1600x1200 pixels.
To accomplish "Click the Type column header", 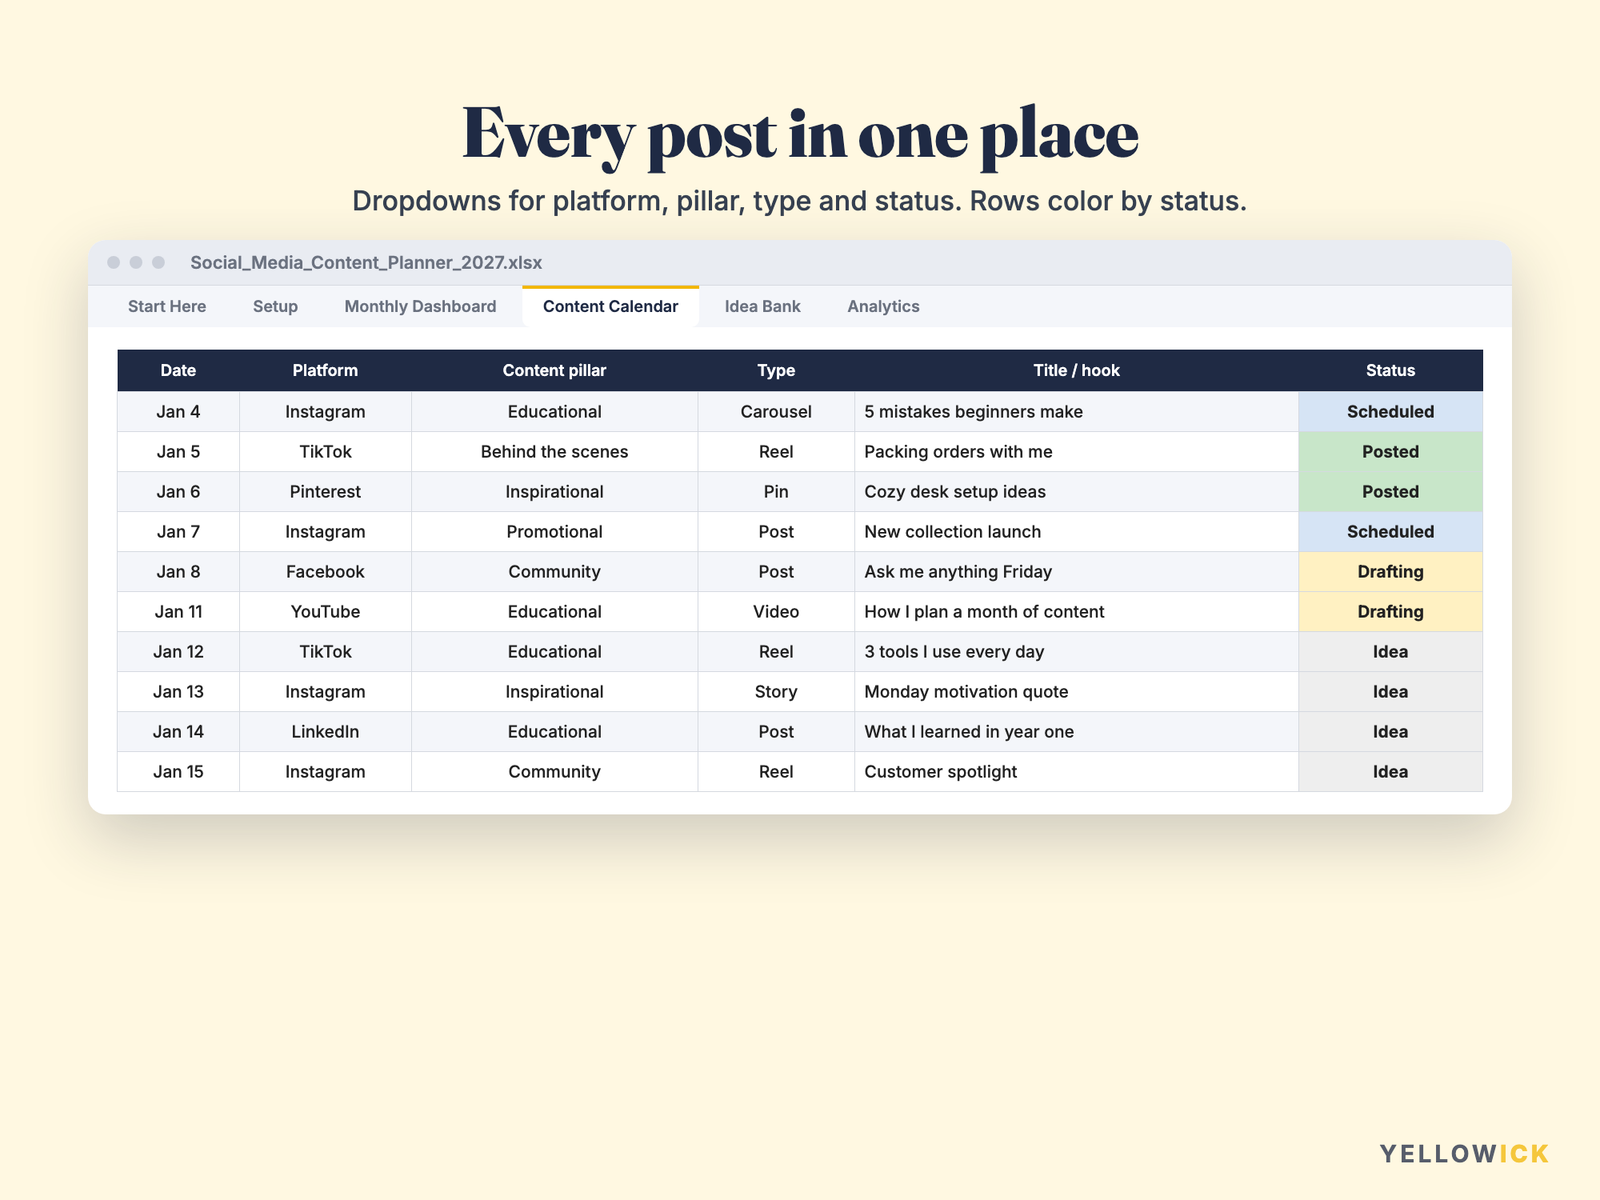I will coord(776,370).
